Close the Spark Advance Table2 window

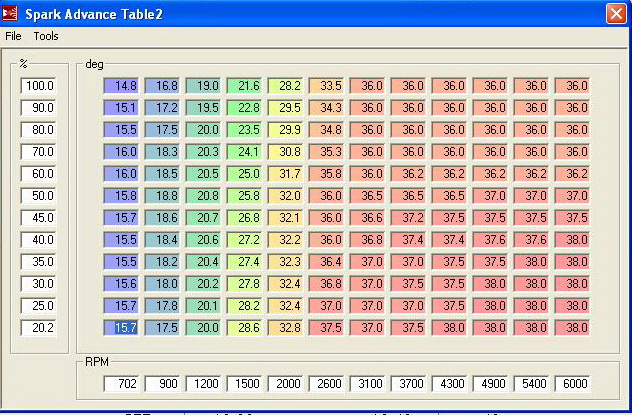coord(615,13)
